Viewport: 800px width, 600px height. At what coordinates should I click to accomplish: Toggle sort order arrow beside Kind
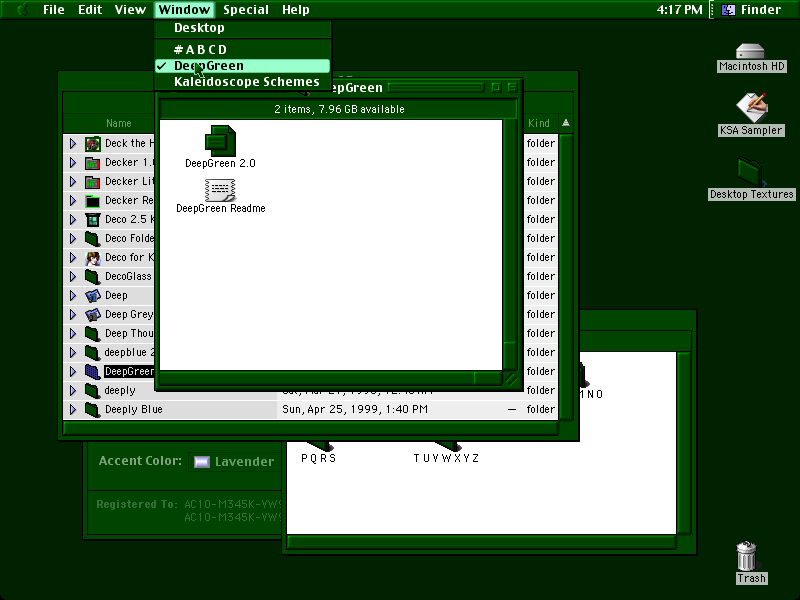pos(566,123)
